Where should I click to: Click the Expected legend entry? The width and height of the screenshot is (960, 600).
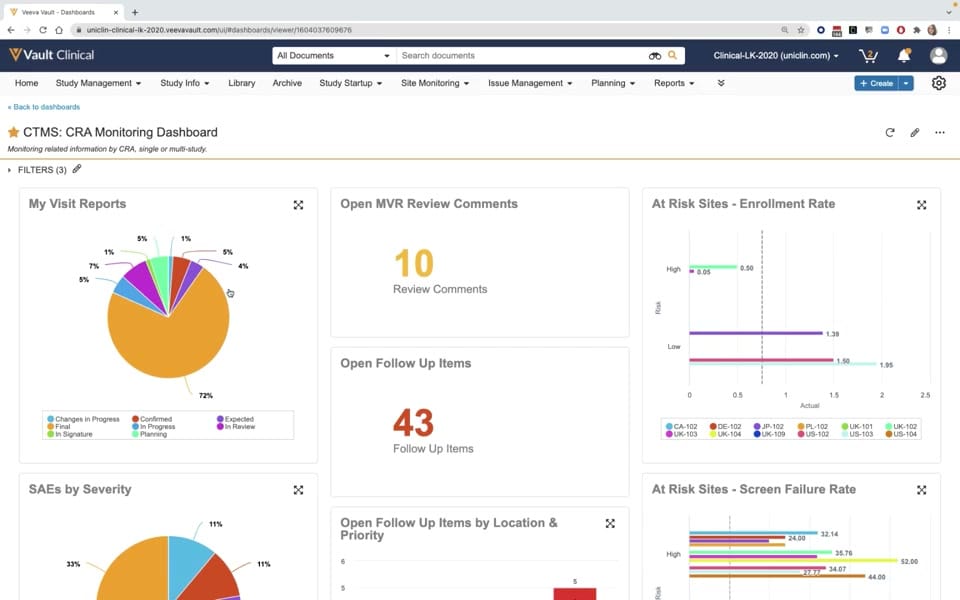coord(235,419)
